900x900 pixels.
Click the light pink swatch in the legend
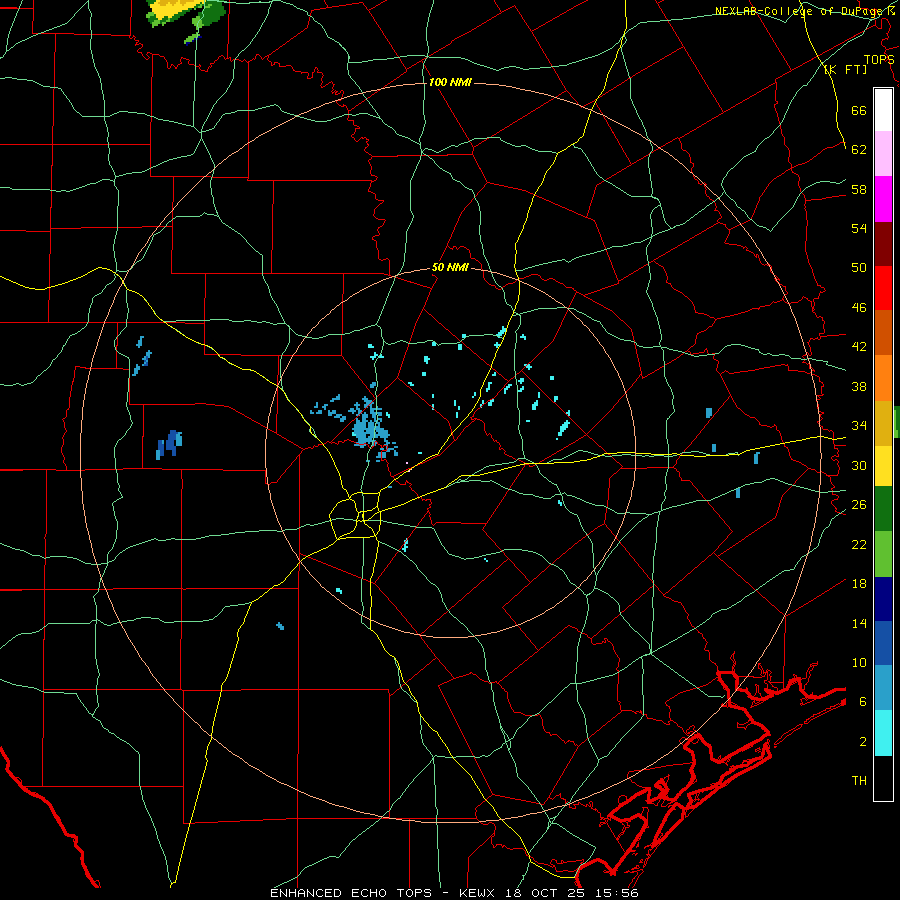click(883, 153)
